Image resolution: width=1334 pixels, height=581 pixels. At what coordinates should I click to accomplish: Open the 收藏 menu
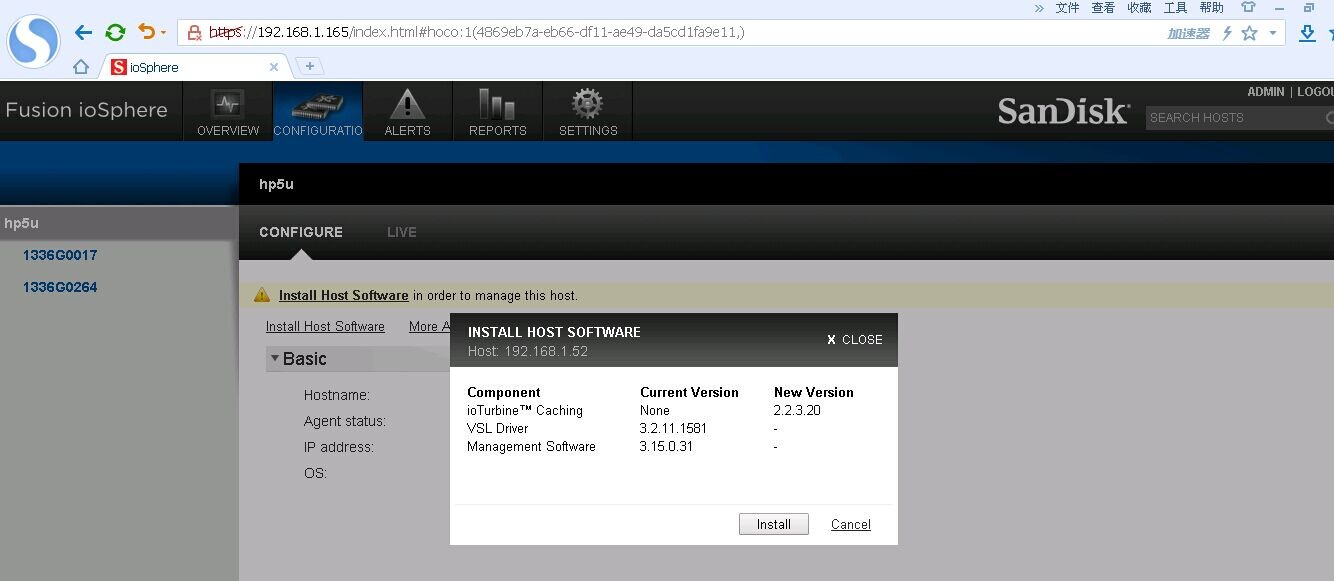[1139, 8]
